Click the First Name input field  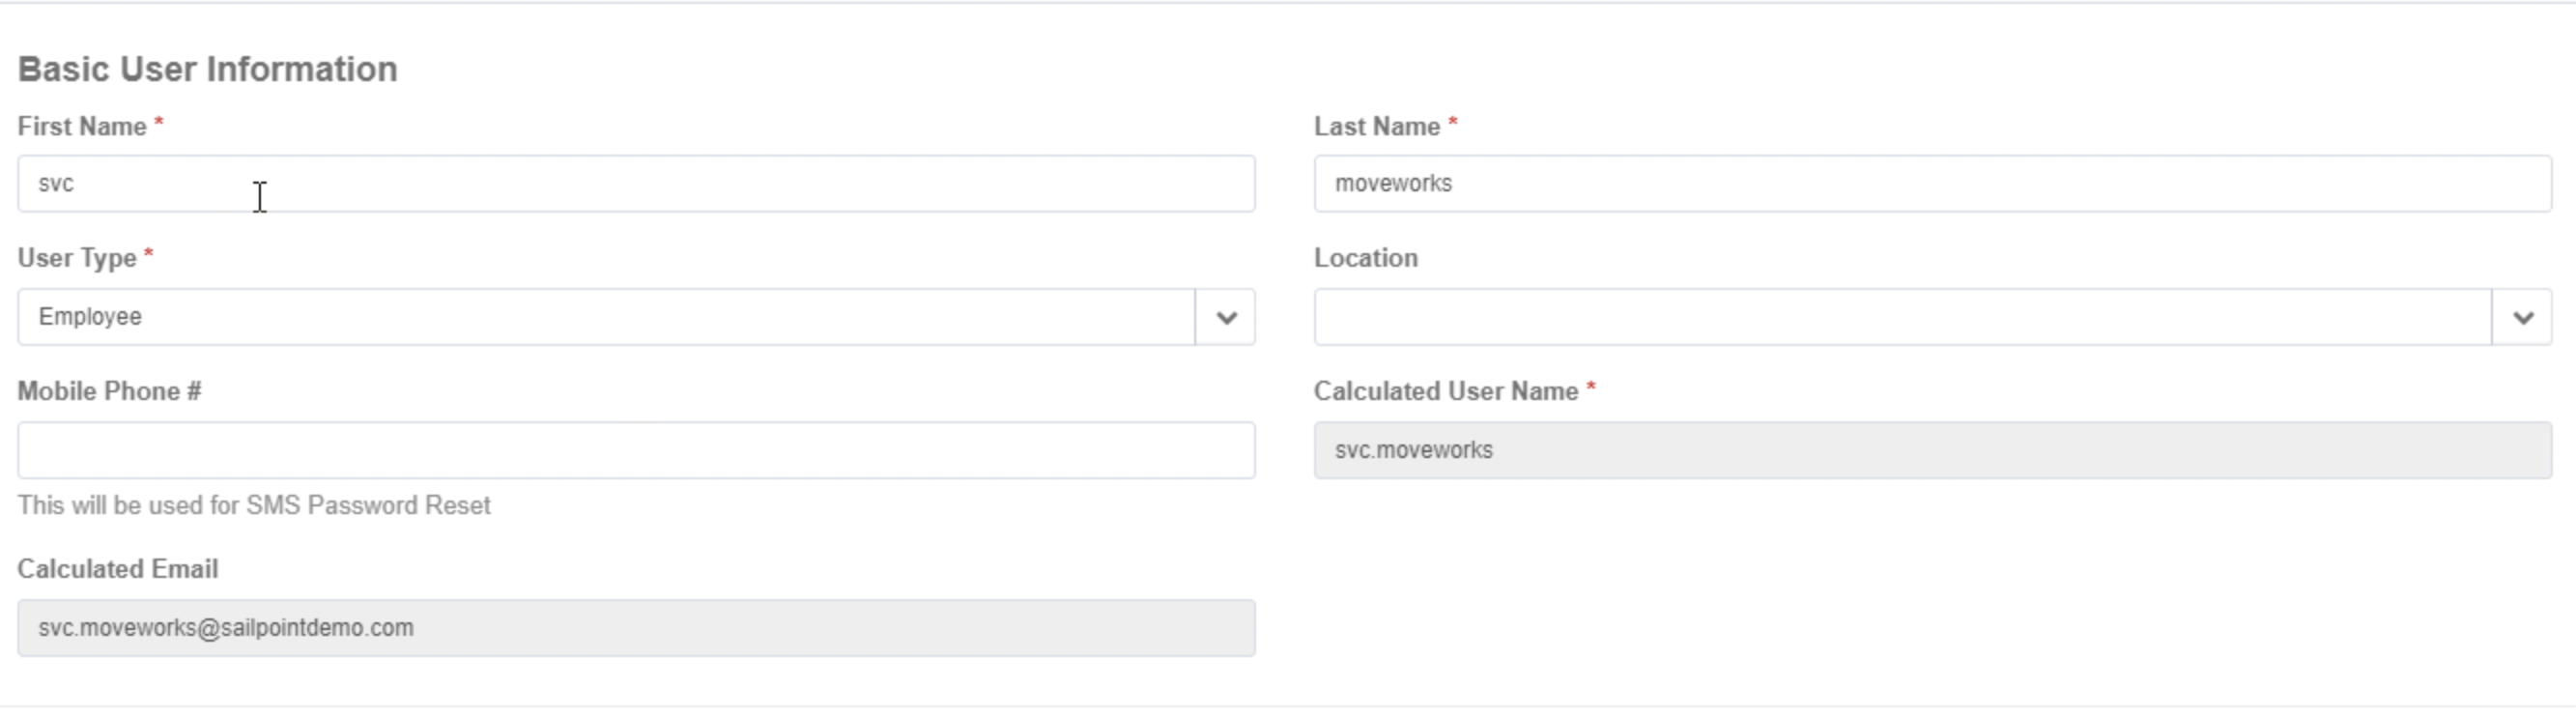[x=636, y=183]
